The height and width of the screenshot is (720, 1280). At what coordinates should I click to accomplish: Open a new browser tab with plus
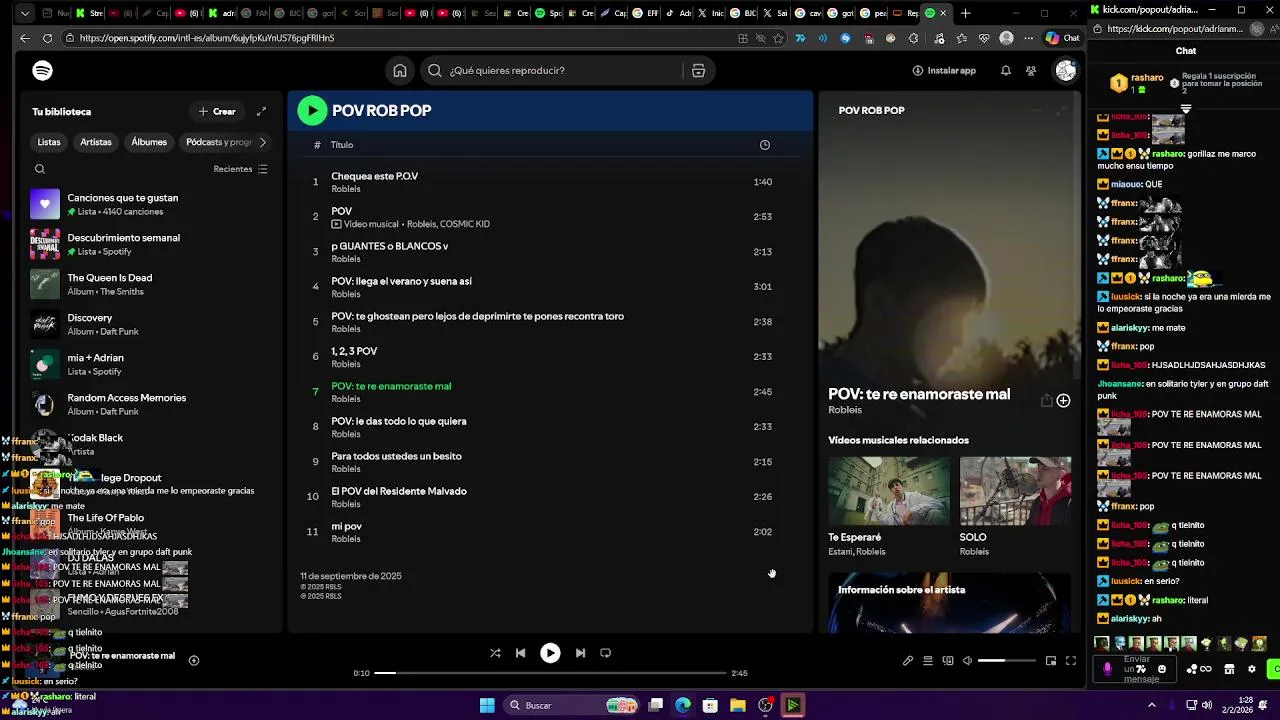[965, 13]
